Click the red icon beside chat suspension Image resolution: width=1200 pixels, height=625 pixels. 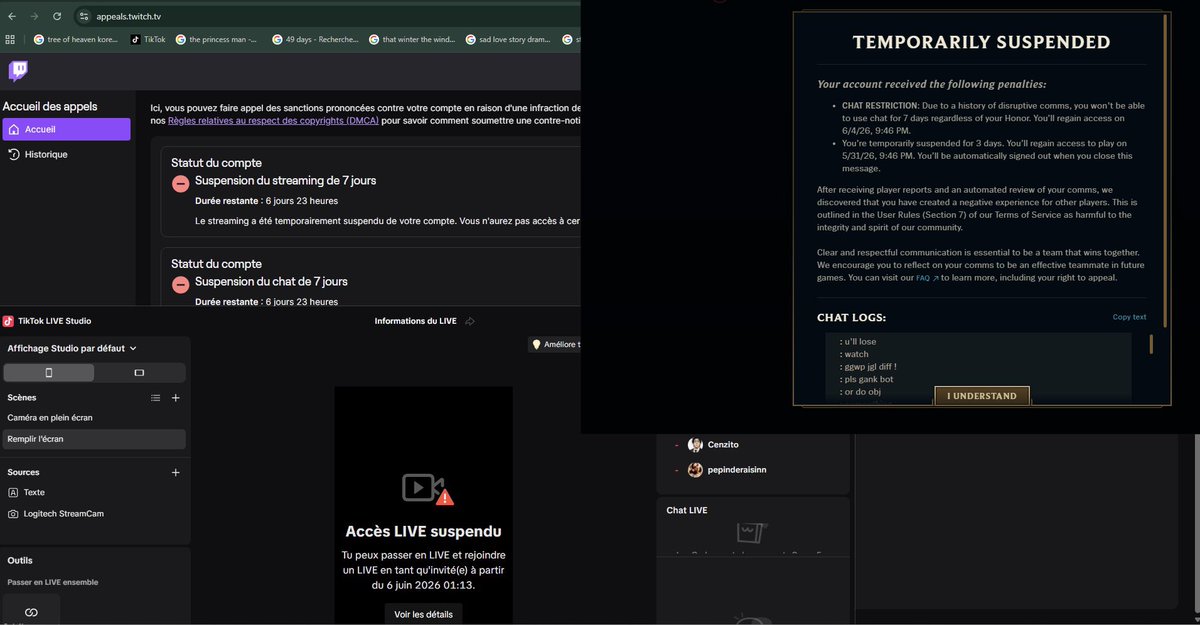pos(180,284)
